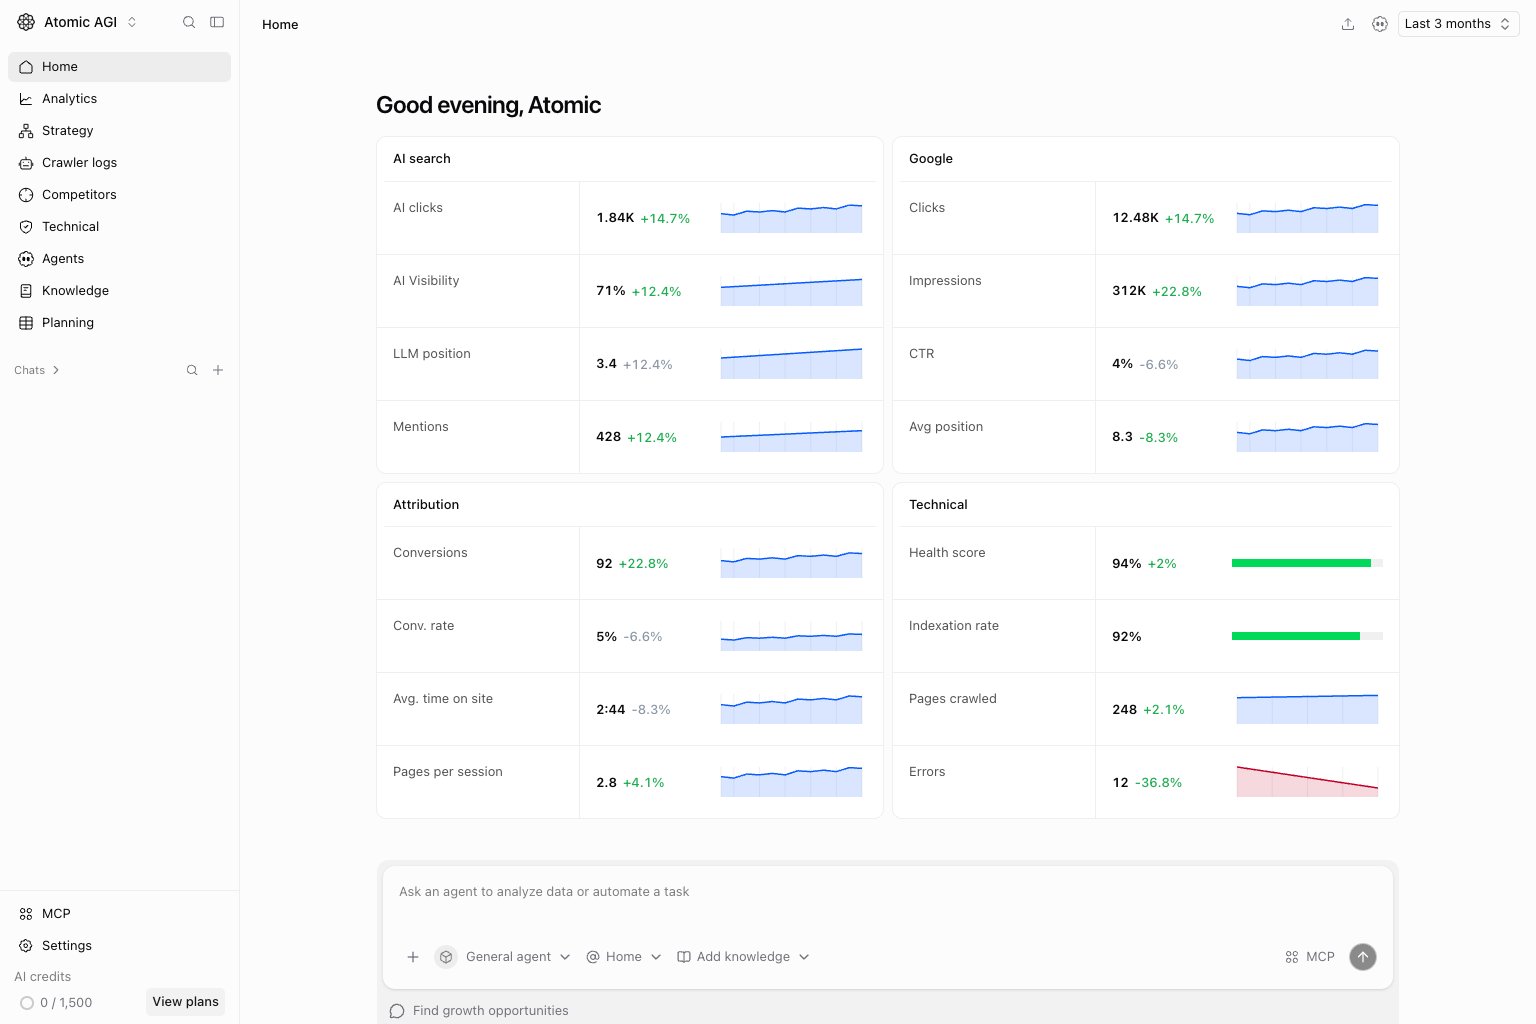Click the Health score progress bar
1536x1024 pixels.
1307,563
